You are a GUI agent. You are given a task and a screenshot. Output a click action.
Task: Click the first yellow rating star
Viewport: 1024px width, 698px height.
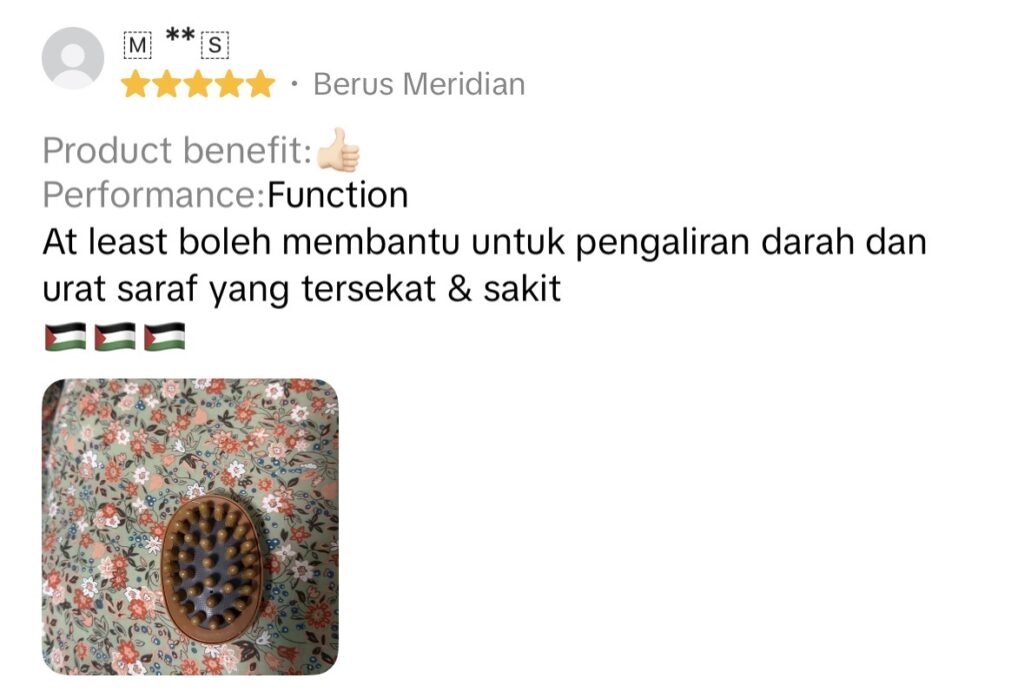(x=135, y=84)
